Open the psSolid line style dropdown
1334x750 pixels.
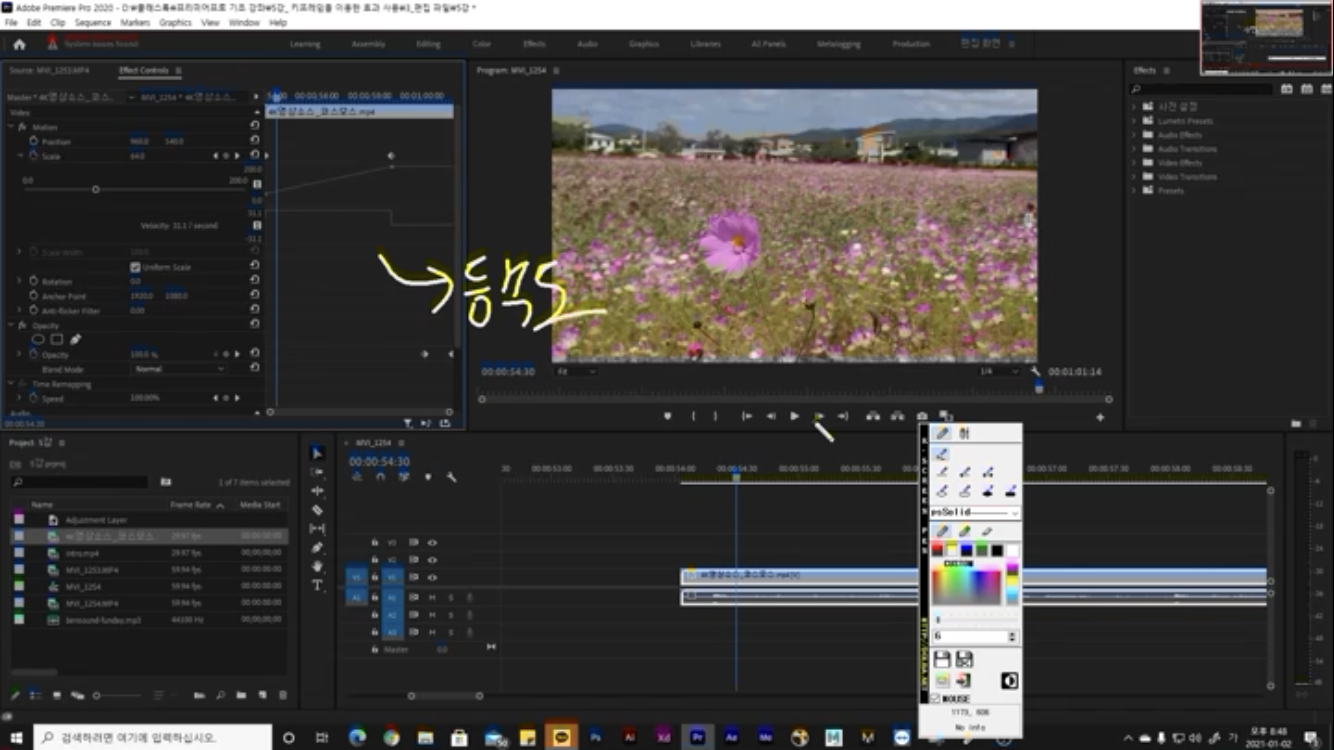975,512
